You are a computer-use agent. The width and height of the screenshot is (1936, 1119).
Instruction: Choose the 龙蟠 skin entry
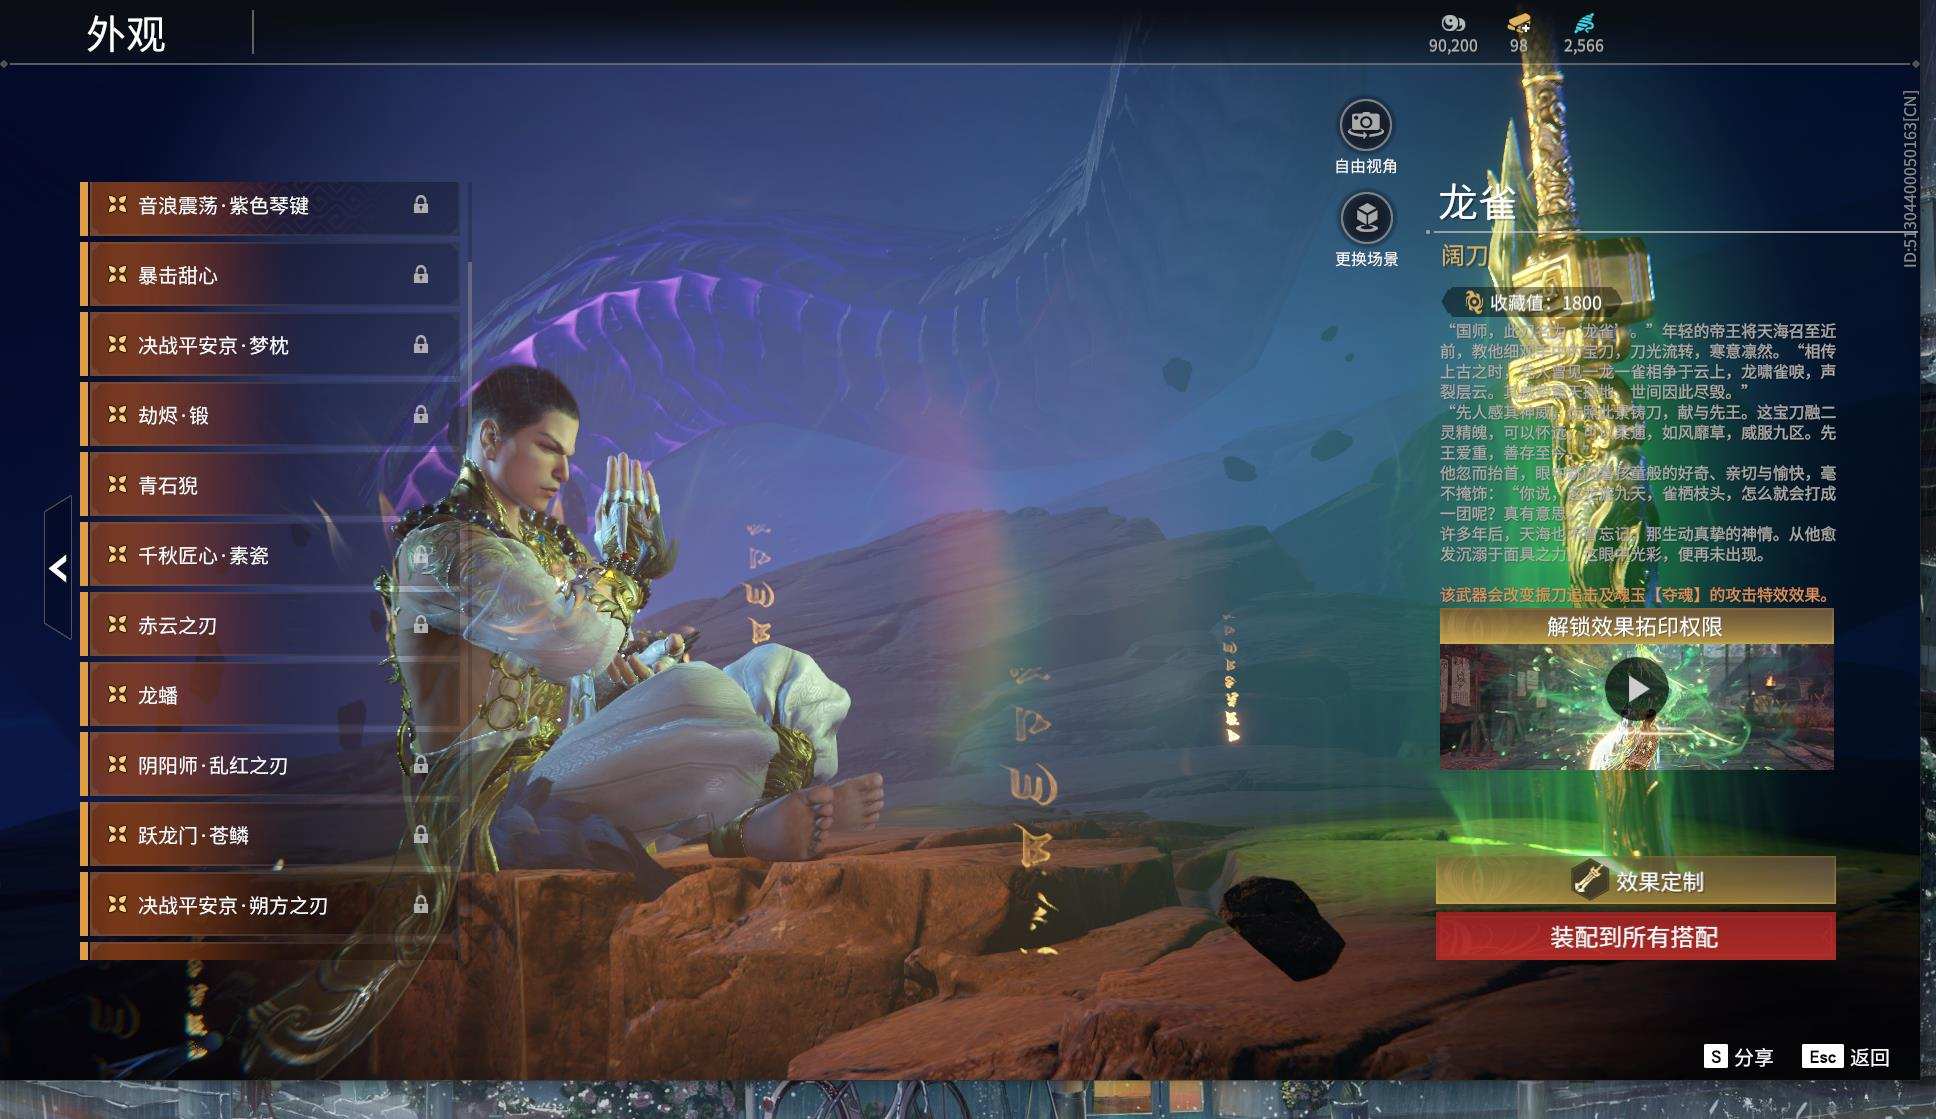[x=270, y=695]
